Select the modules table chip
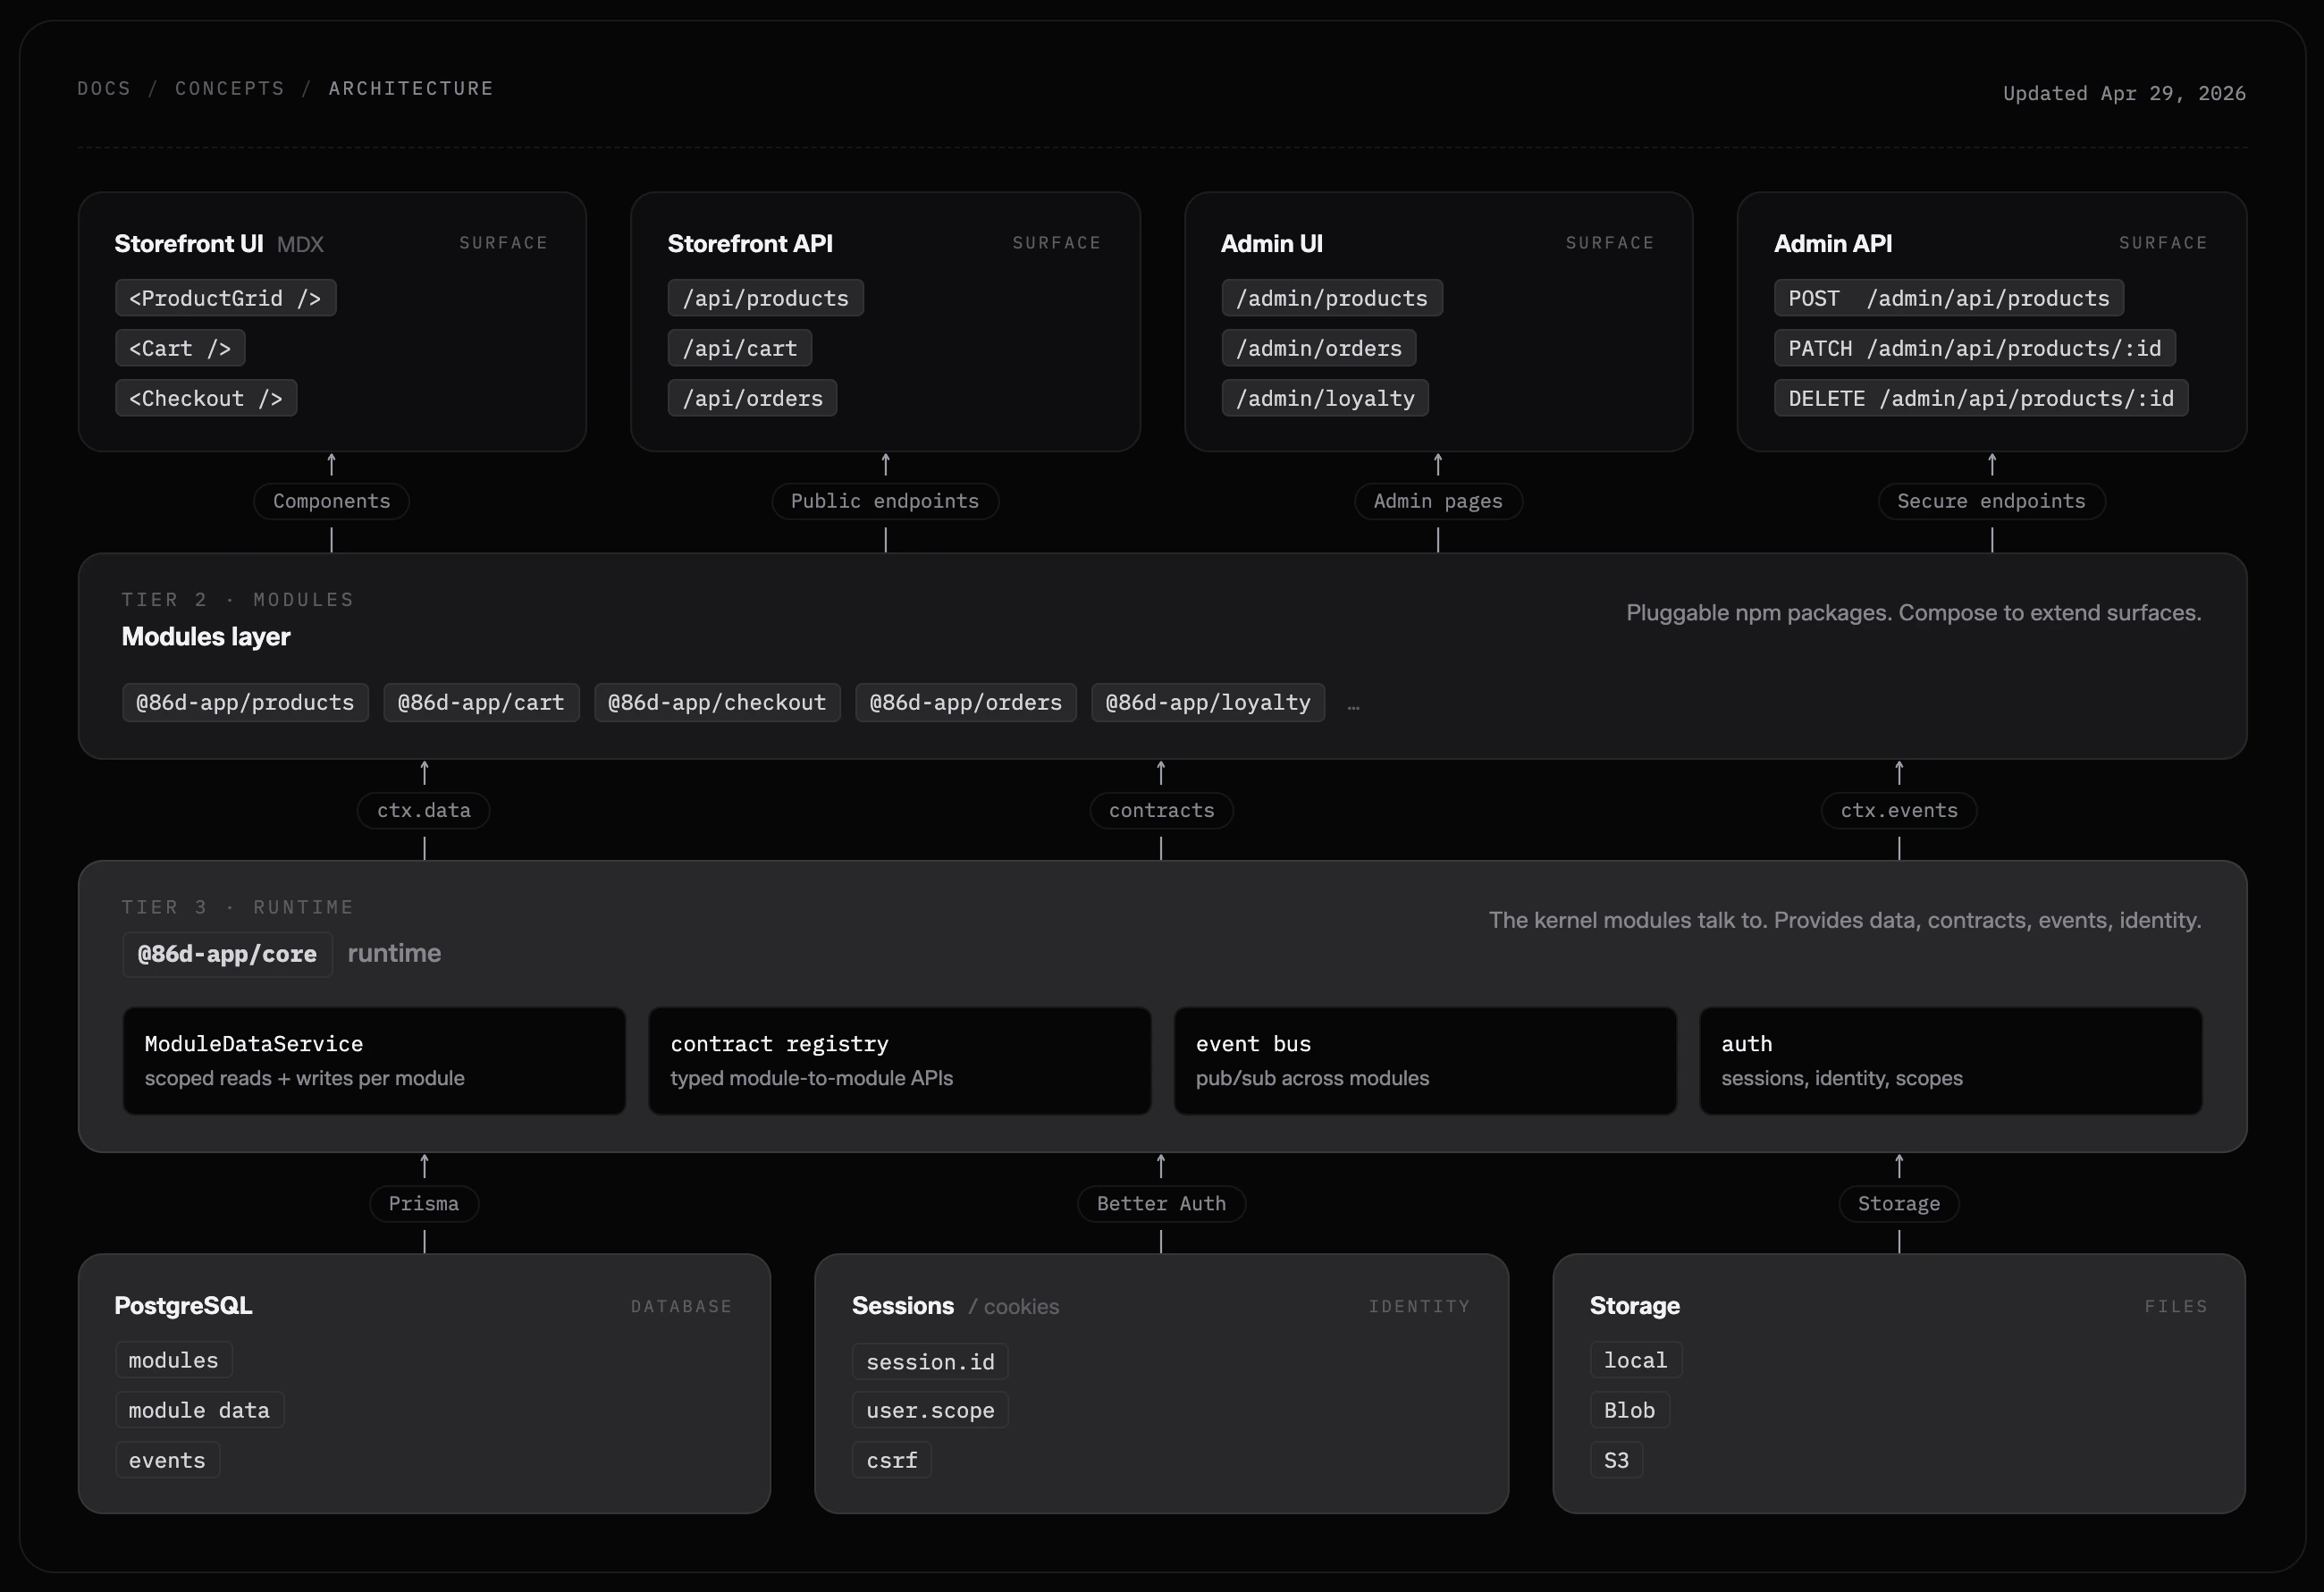The image size is (2324, 1592). click(173, 1360)
